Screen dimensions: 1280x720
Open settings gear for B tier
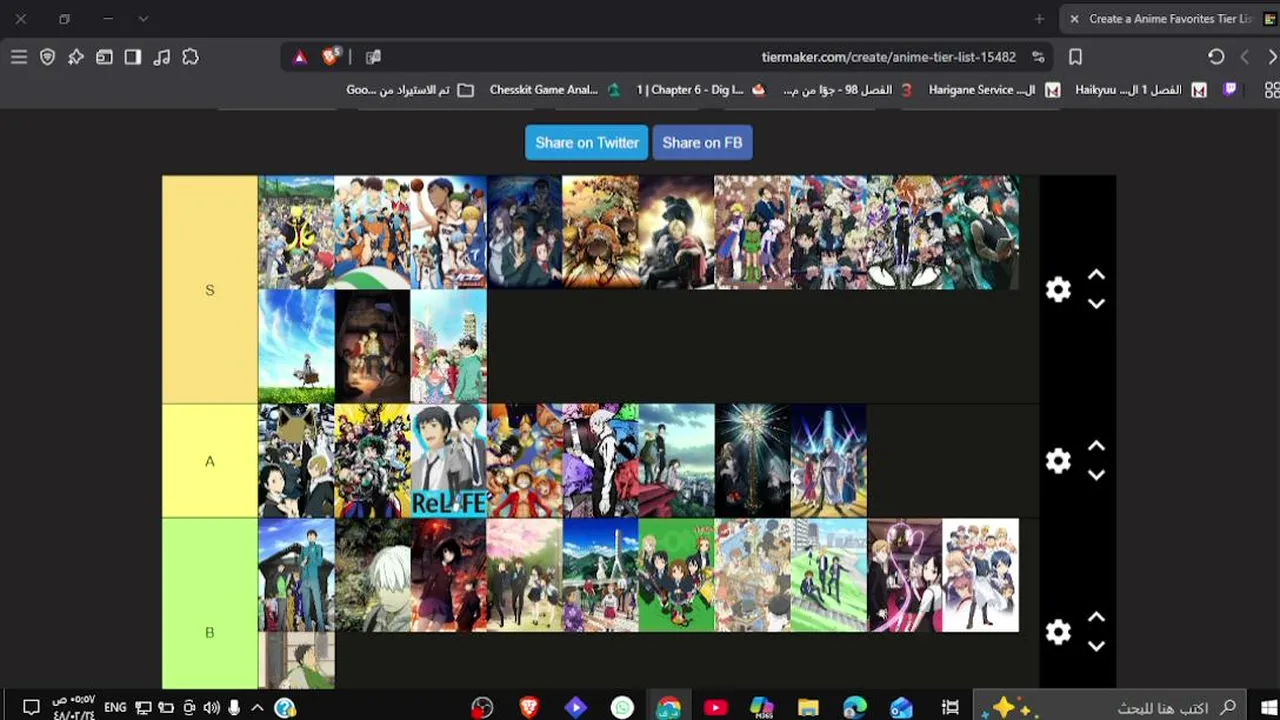click(1058, 632)
